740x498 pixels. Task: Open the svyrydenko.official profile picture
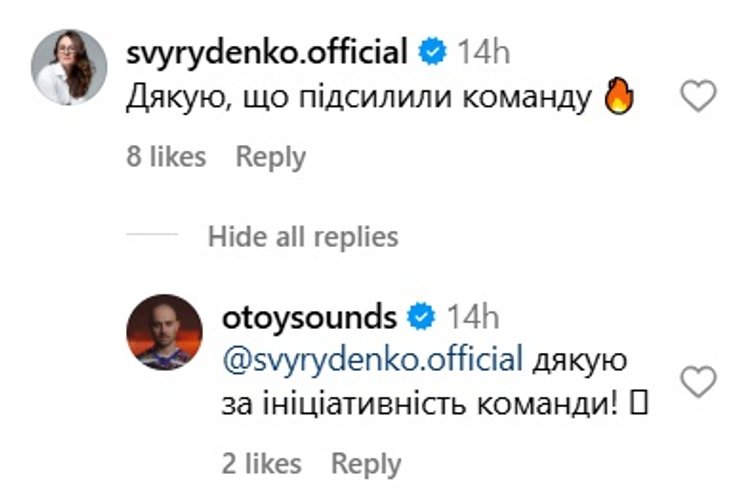point(69,67)
